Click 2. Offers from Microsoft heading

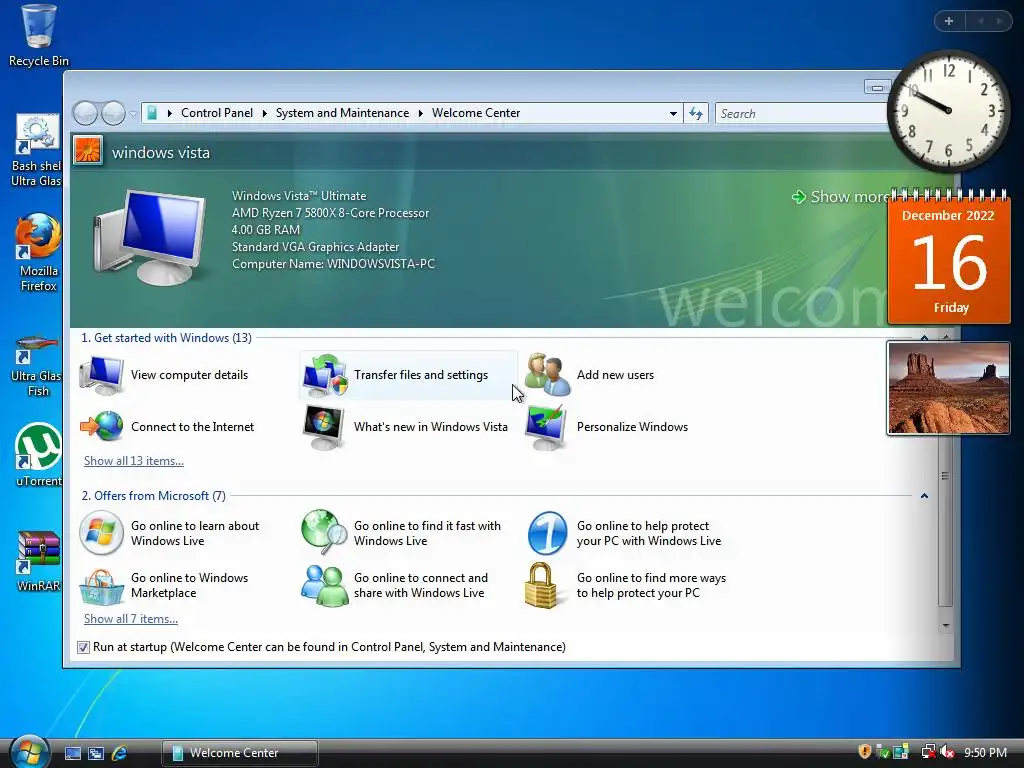point(153,496)
